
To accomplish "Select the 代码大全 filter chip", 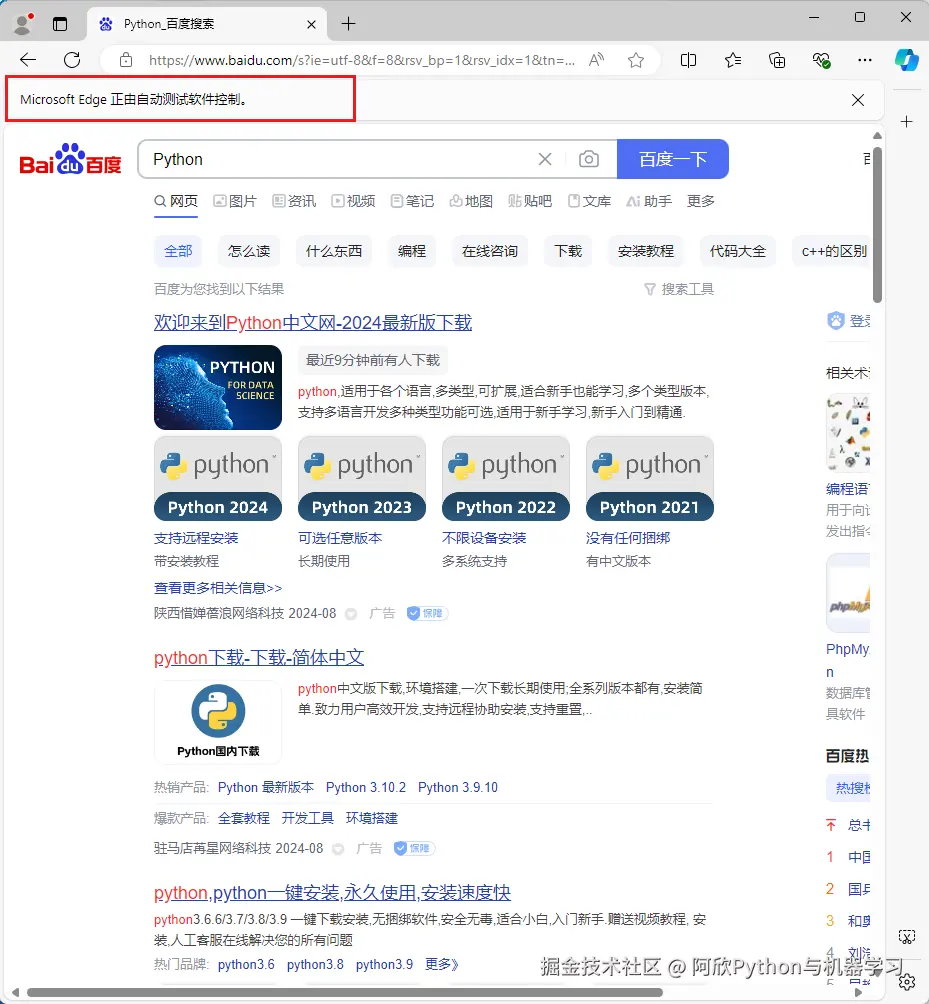I will (x=738, y=251).
